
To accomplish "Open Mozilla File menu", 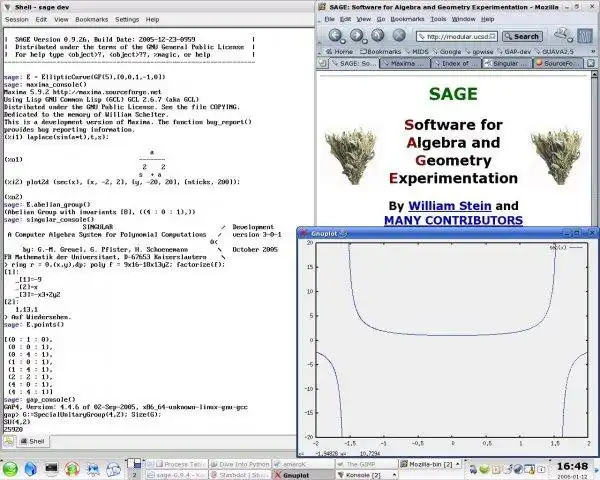I will pyautogui.click(x=329, y=19).
